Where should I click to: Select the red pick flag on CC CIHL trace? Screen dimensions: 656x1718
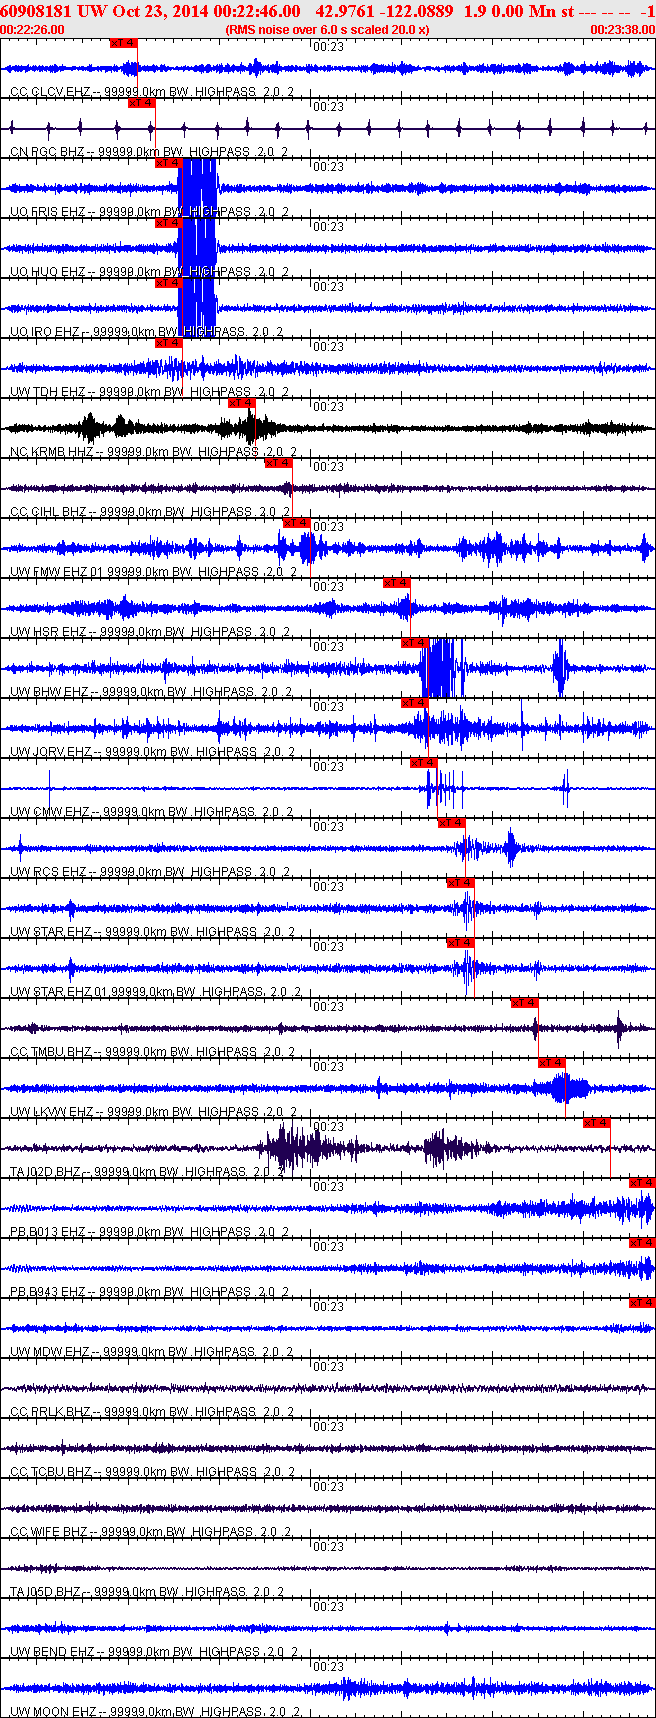coord(278,463)
